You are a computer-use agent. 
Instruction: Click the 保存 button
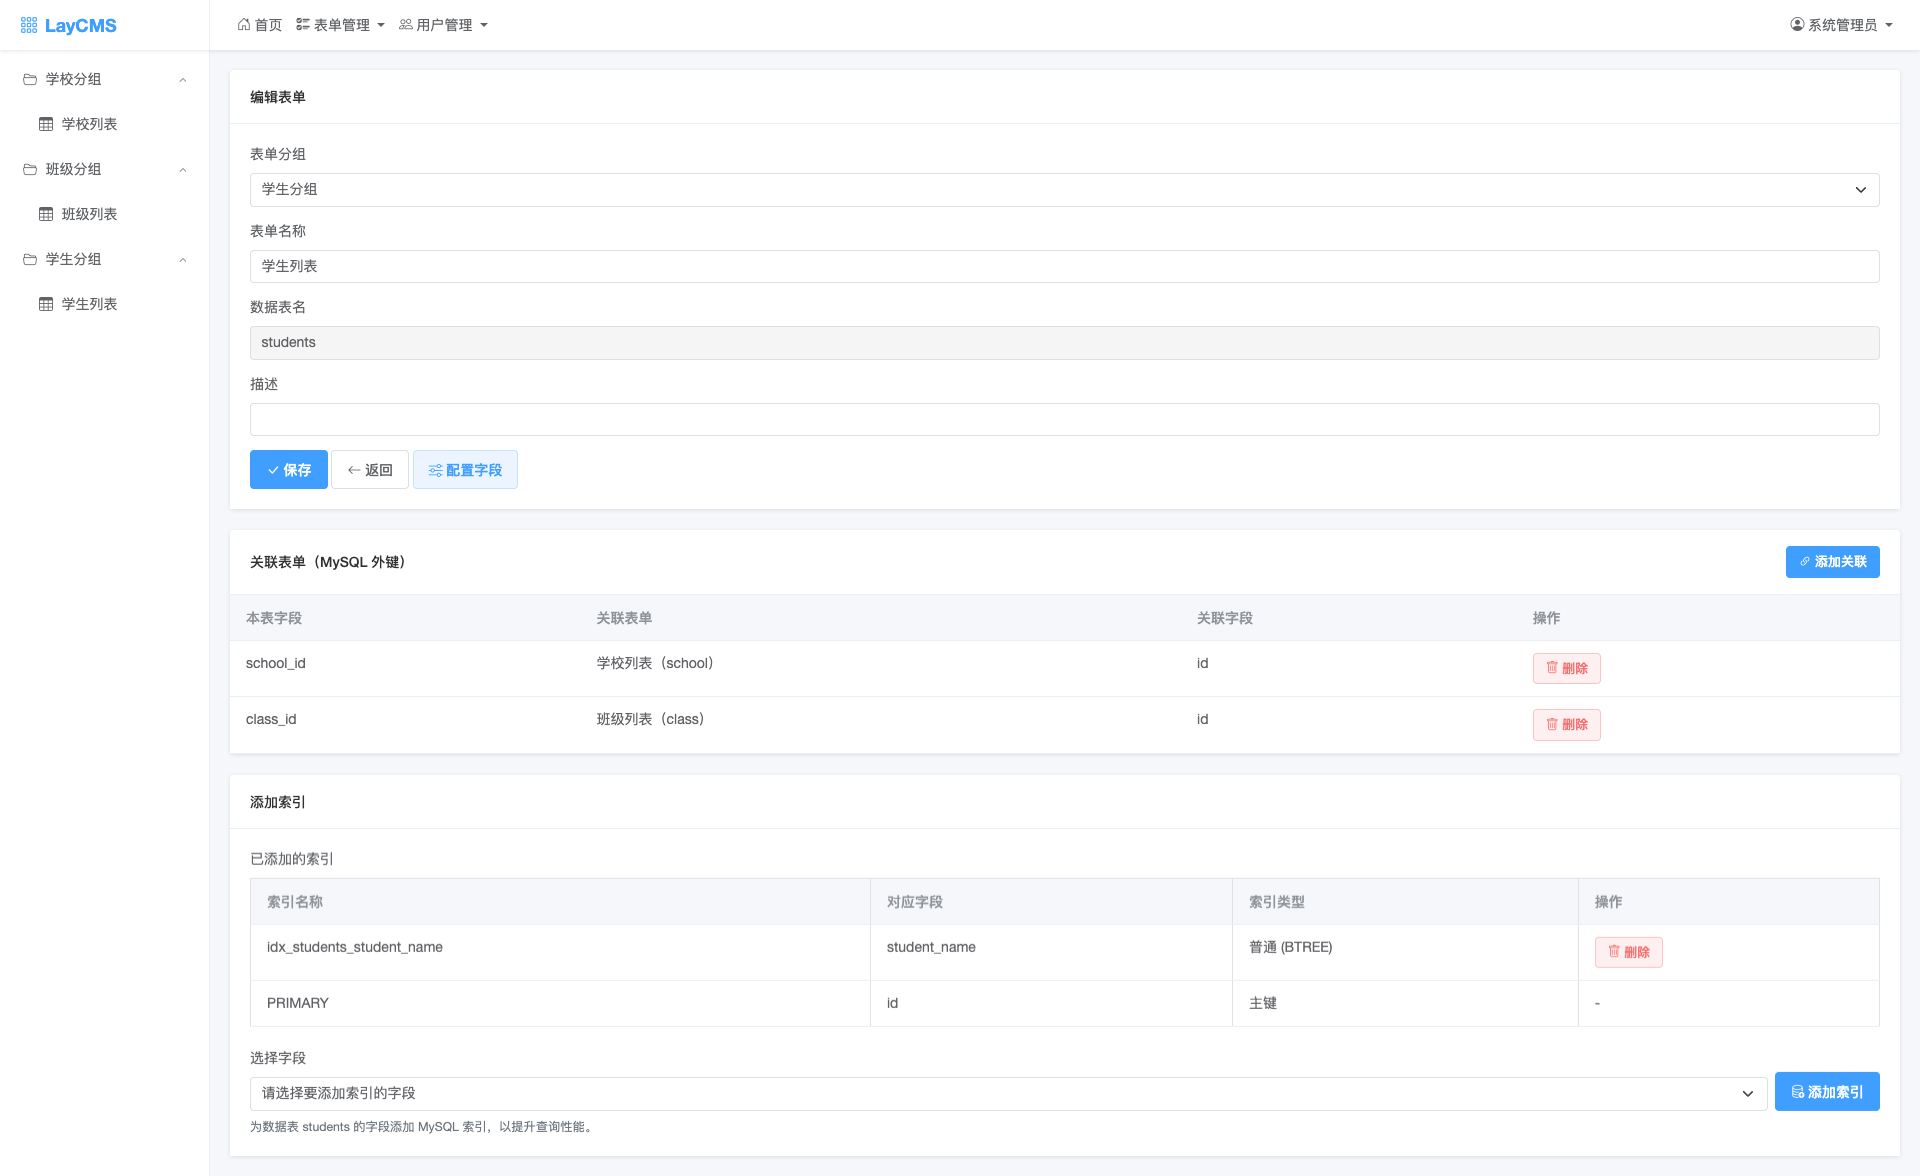coord(288,470)
